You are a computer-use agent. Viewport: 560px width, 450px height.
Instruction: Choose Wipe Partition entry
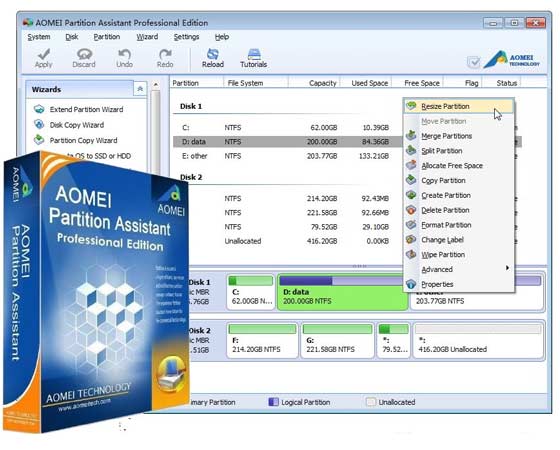click(459, 255)
